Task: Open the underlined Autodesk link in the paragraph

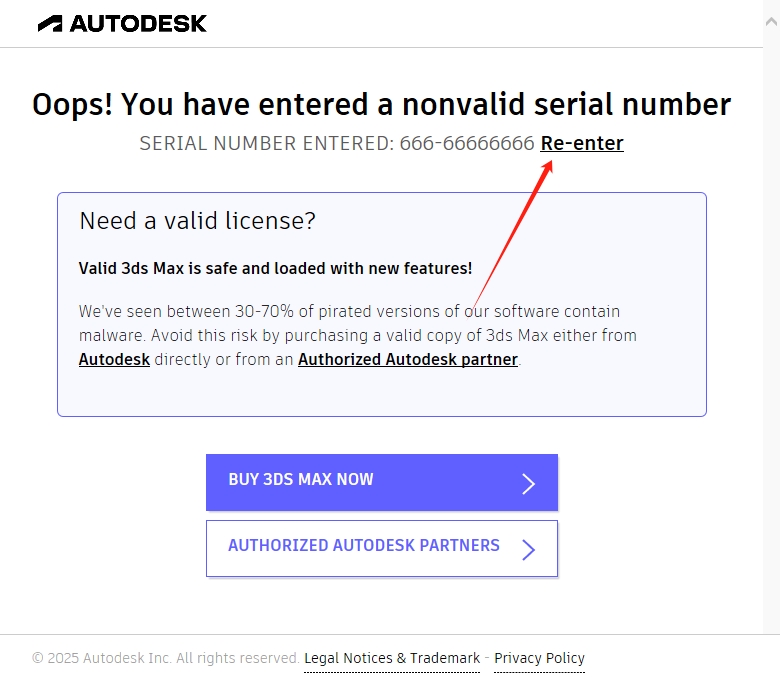Action: [x=114, y=359]
